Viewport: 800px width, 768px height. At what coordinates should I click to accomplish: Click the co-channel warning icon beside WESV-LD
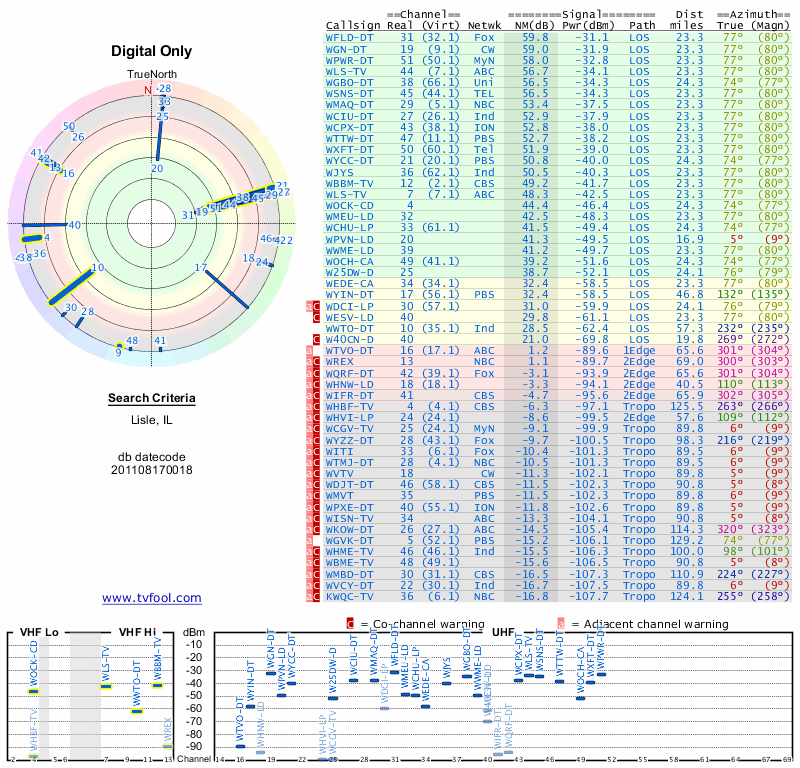click(318, 317)
